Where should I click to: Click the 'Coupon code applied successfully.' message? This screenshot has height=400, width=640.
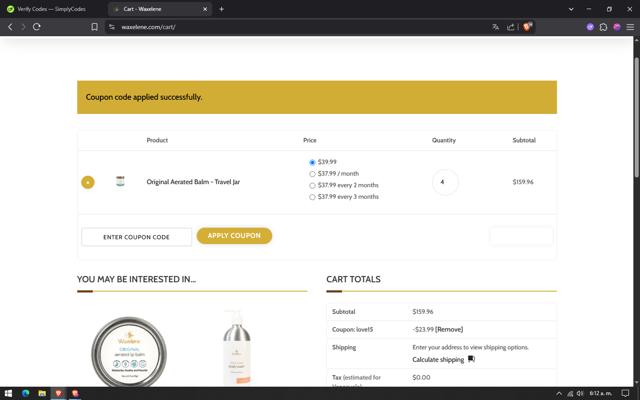point(144,97)
